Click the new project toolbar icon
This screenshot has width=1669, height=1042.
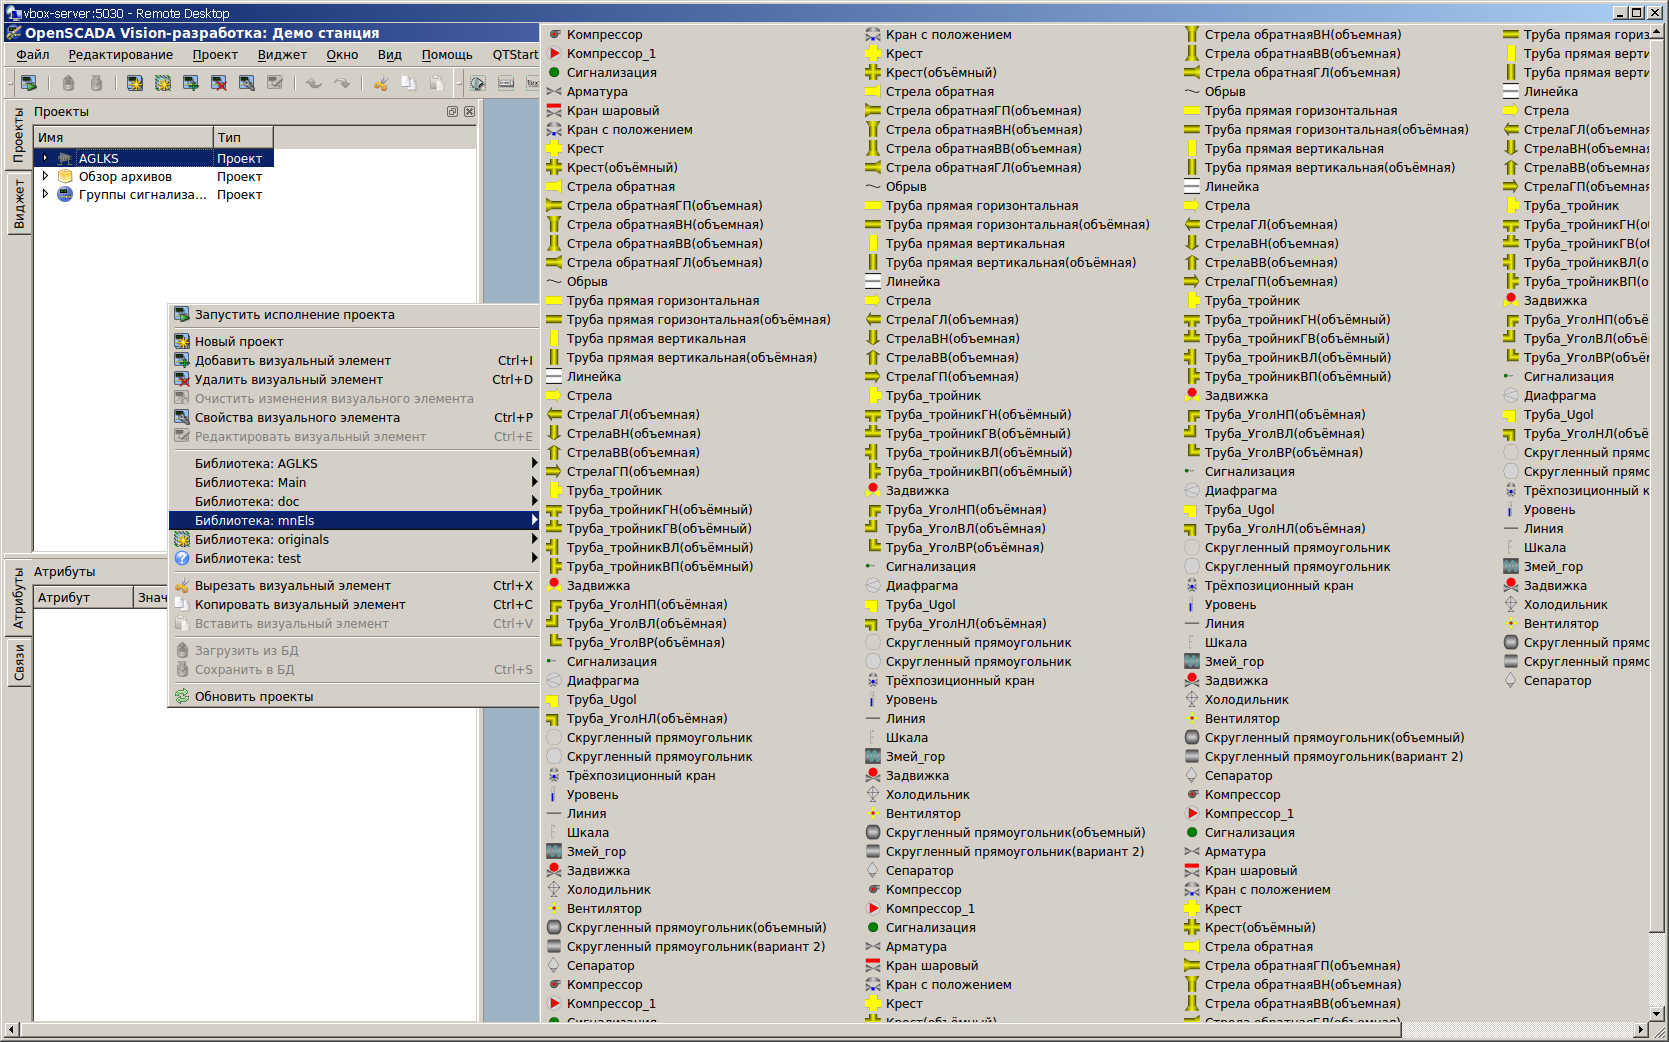[x=135, y=83]
